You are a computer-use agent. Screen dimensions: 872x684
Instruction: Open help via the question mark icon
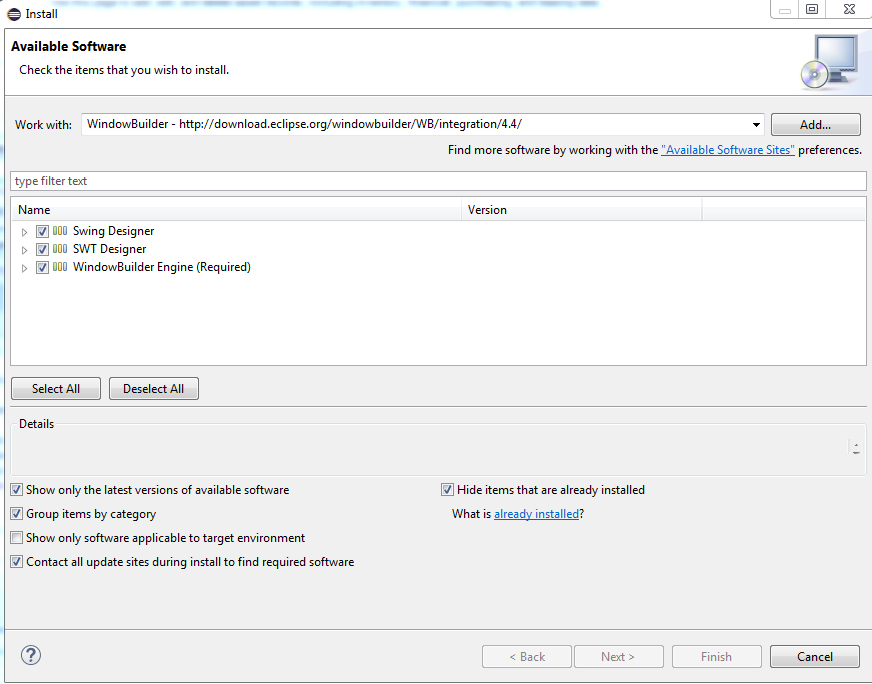(31, 655)
